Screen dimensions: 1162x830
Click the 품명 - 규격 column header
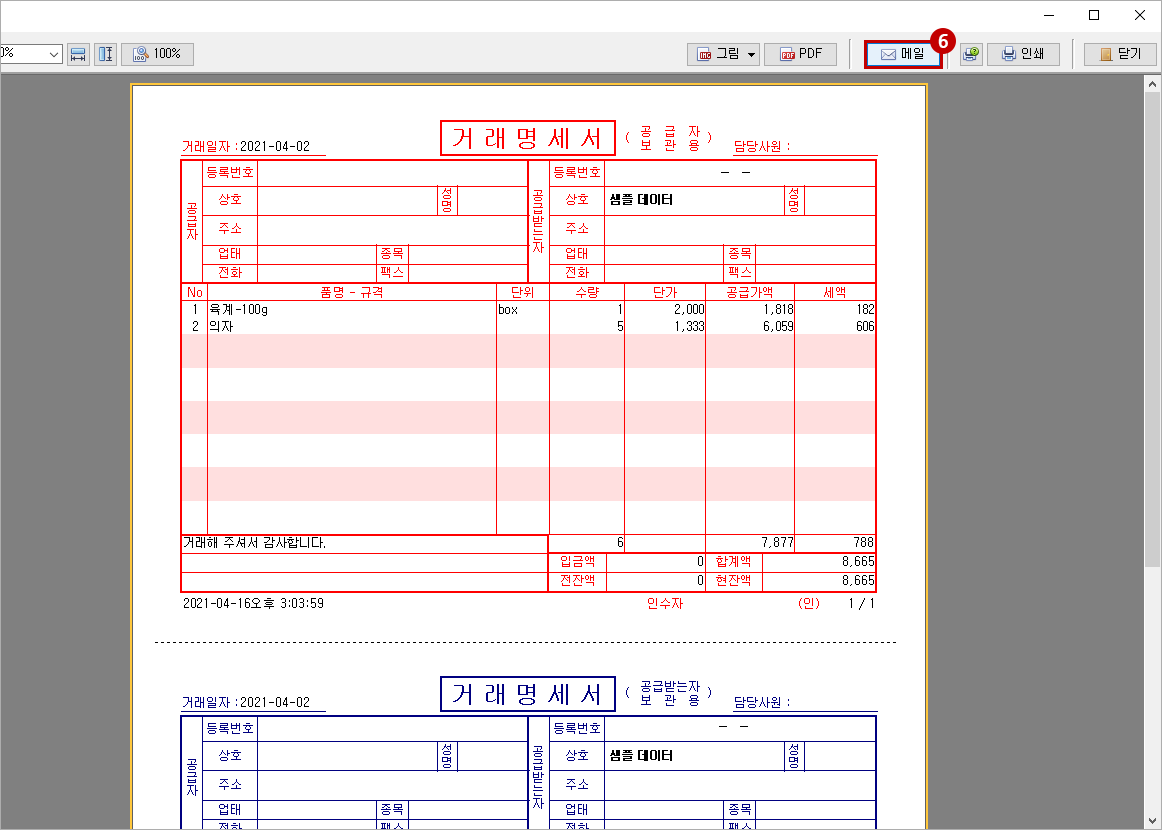(351, 292)
